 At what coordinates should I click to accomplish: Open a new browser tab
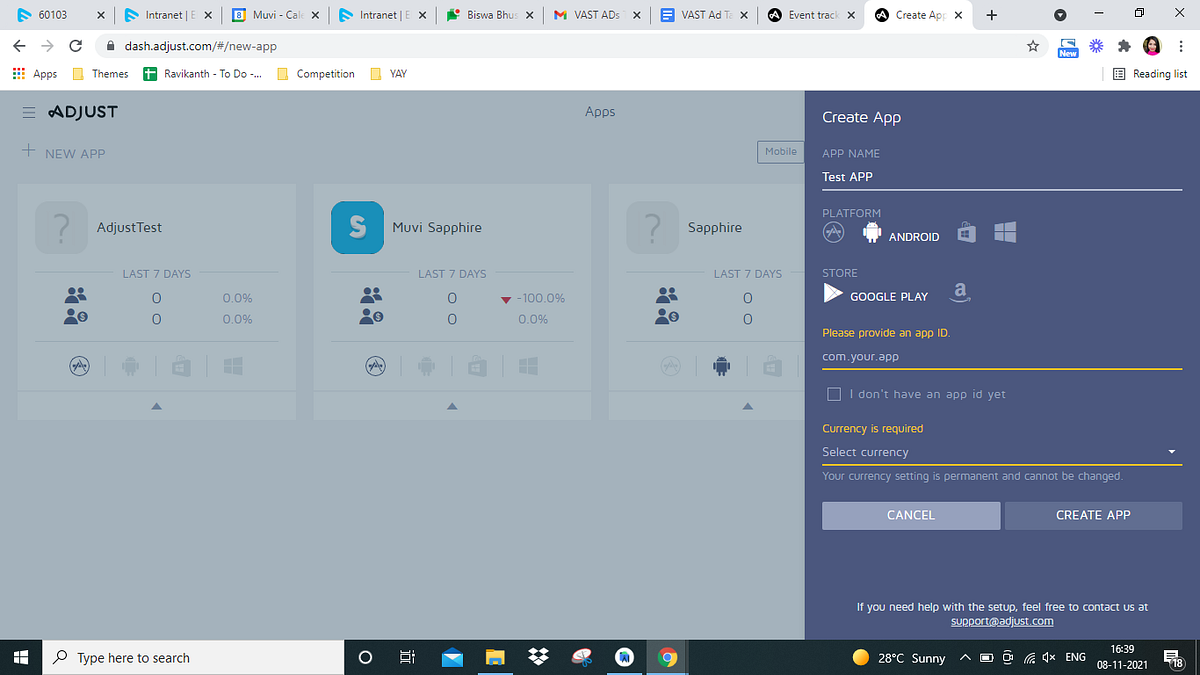(991, 15)
